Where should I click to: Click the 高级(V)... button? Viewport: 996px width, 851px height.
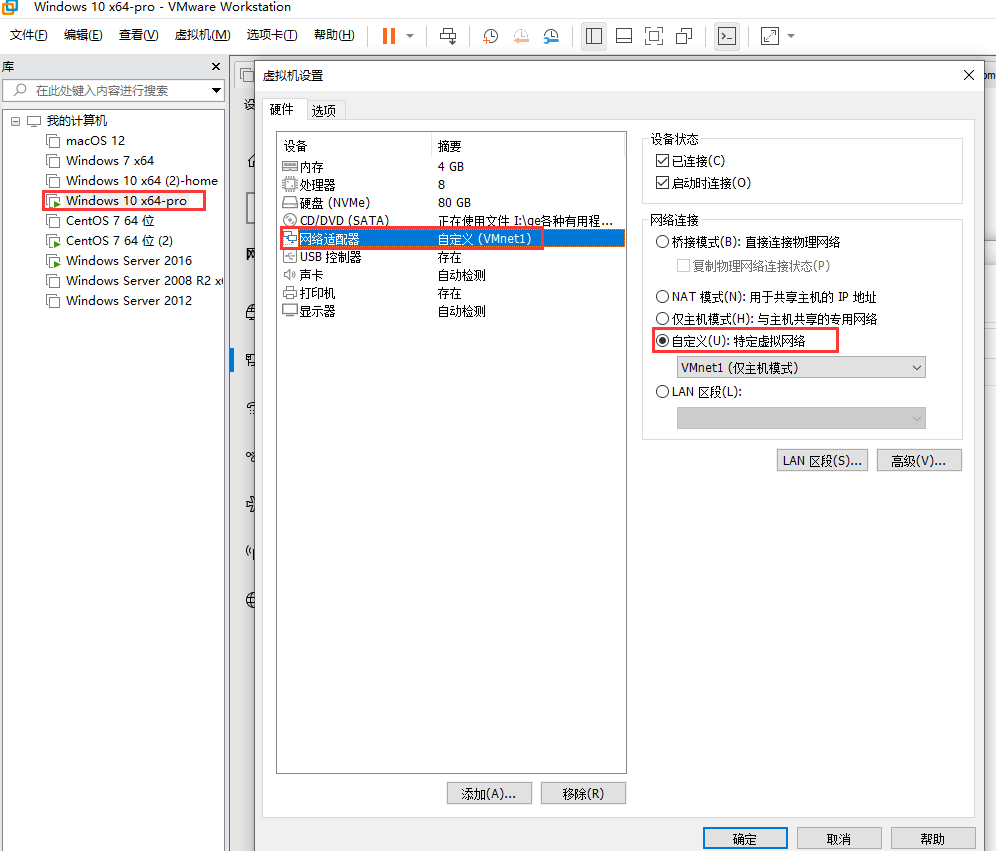click(x=919, y=460)
